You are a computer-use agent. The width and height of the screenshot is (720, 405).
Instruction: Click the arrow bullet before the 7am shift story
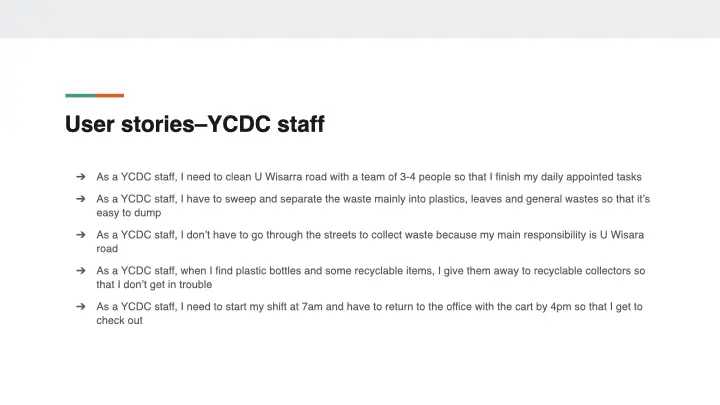coord(80,307)
